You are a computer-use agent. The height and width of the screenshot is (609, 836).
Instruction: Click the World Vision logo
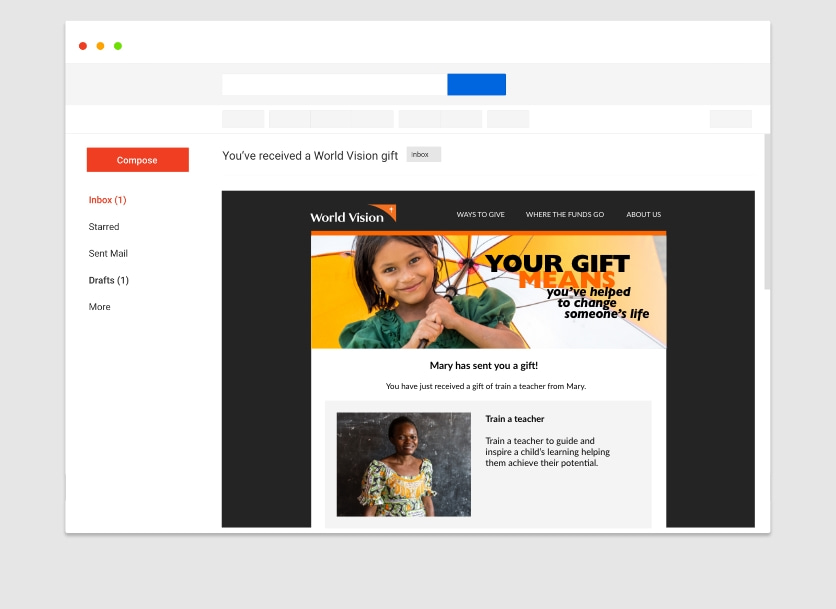tap(352, 215)
